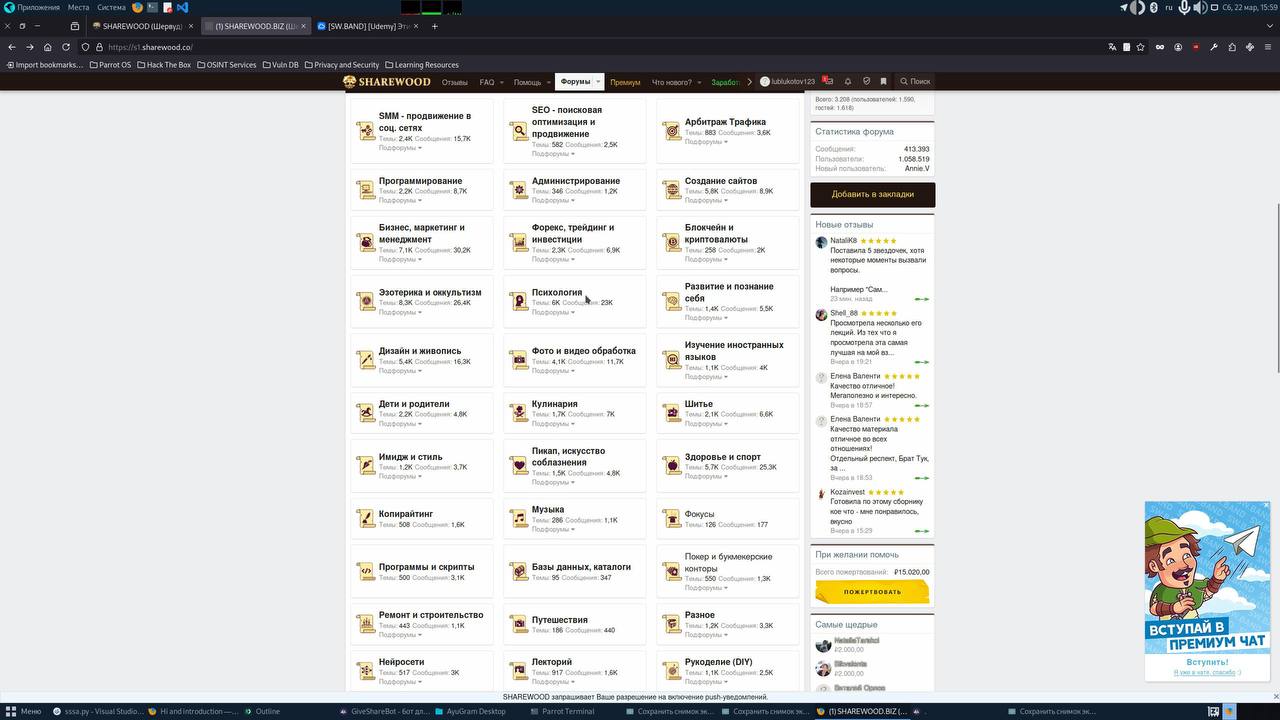
Task: Expand Подфорумы under Психология
Action: [552, 312]
